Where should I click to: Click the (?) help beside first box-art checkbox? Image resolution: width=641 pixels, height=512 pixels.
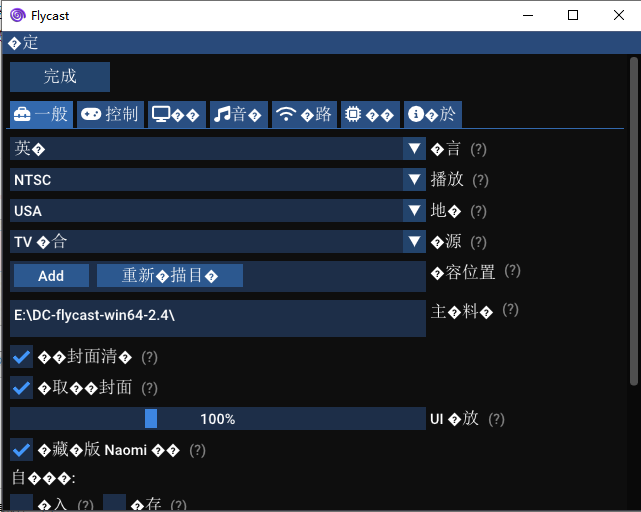(149, 357)
